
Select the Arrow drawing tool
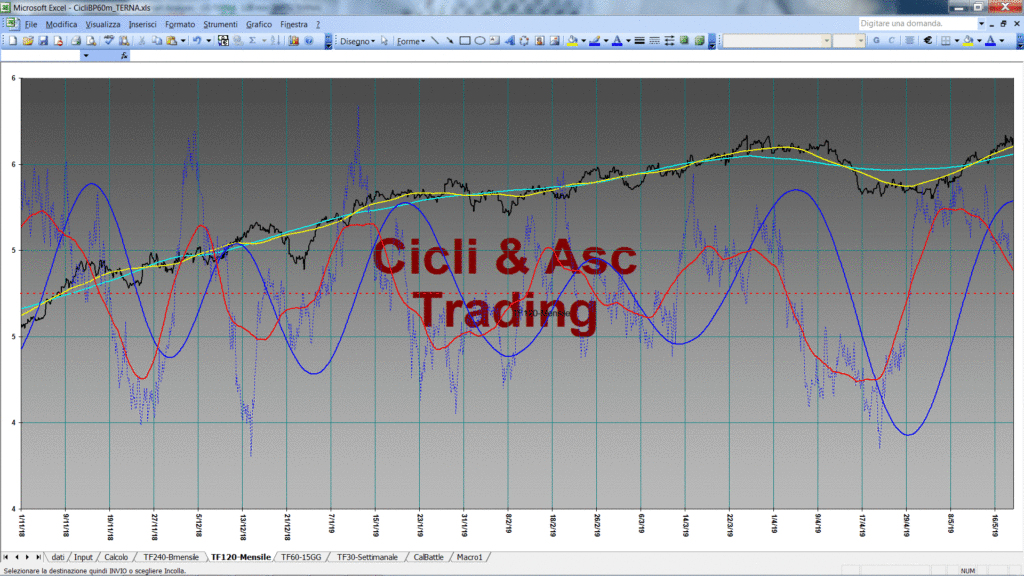450,40
